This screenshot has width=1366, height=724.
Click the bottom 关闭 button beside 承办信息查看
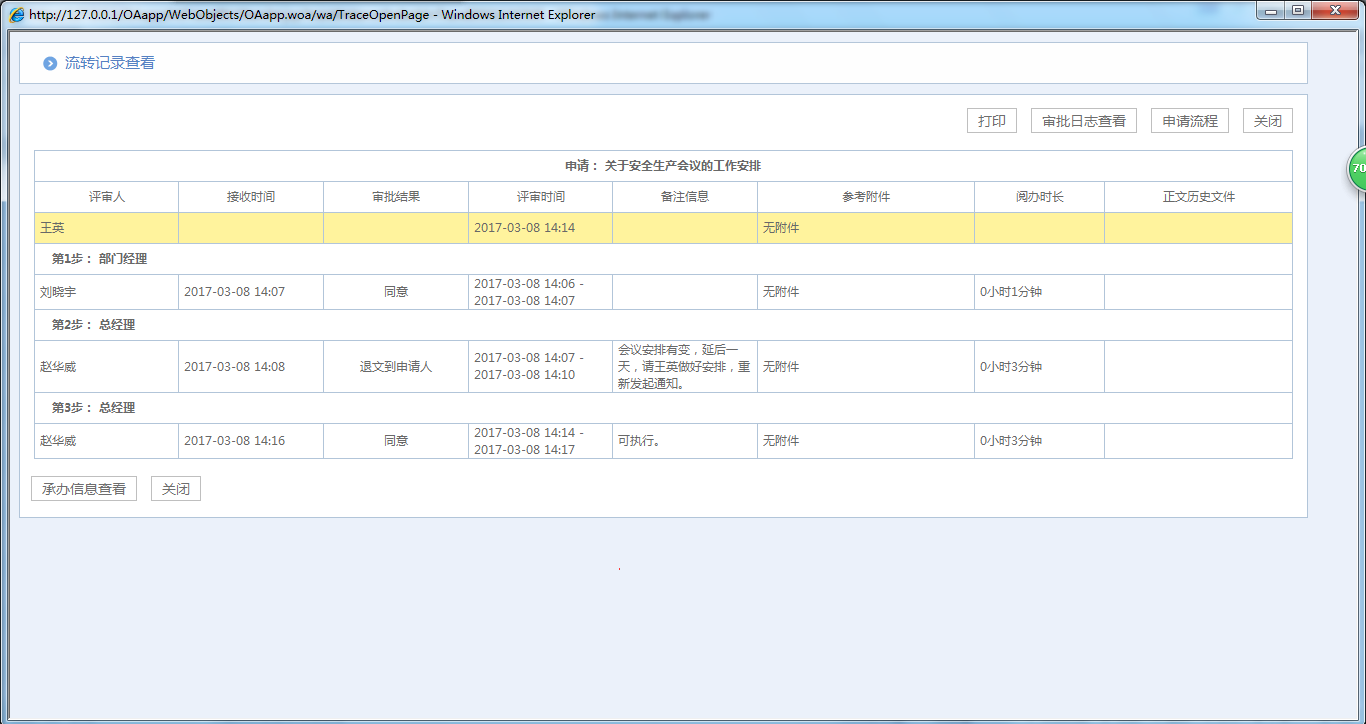tap(176, 489)
